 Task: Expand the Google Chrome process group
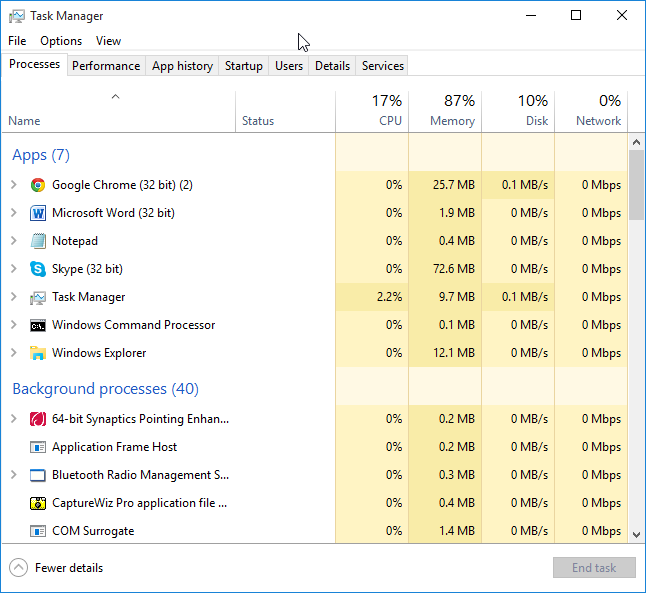coord(14,185)
